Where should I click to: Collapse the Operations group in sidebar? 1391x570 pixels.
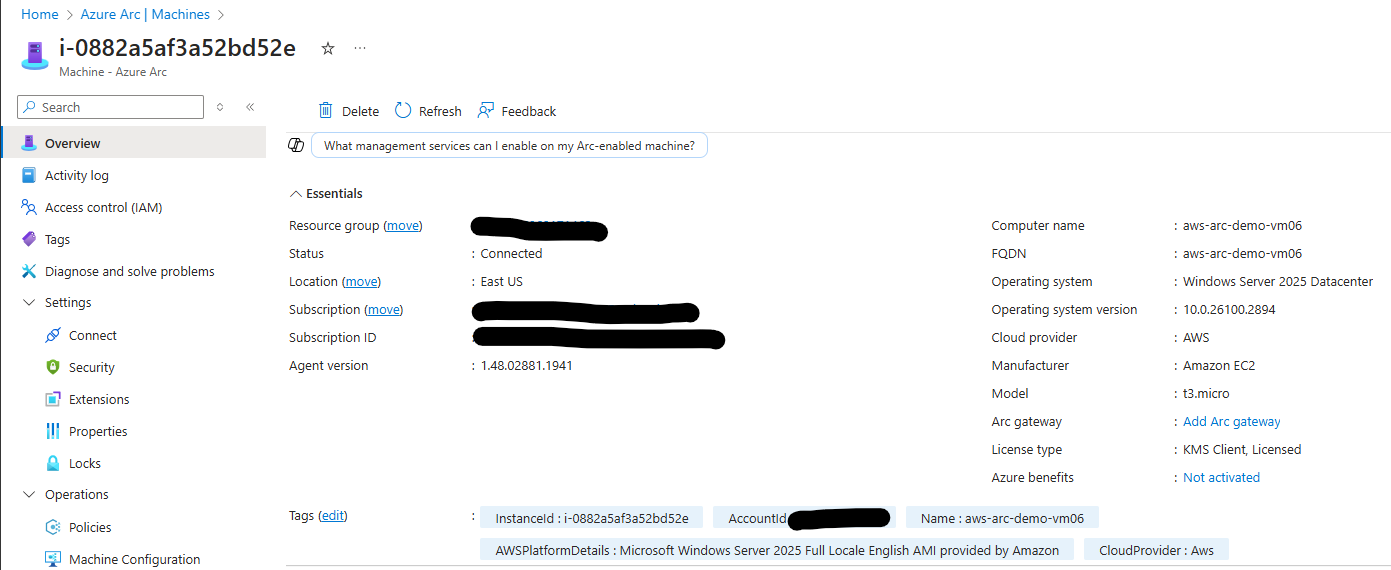click(x=28, y=495)
